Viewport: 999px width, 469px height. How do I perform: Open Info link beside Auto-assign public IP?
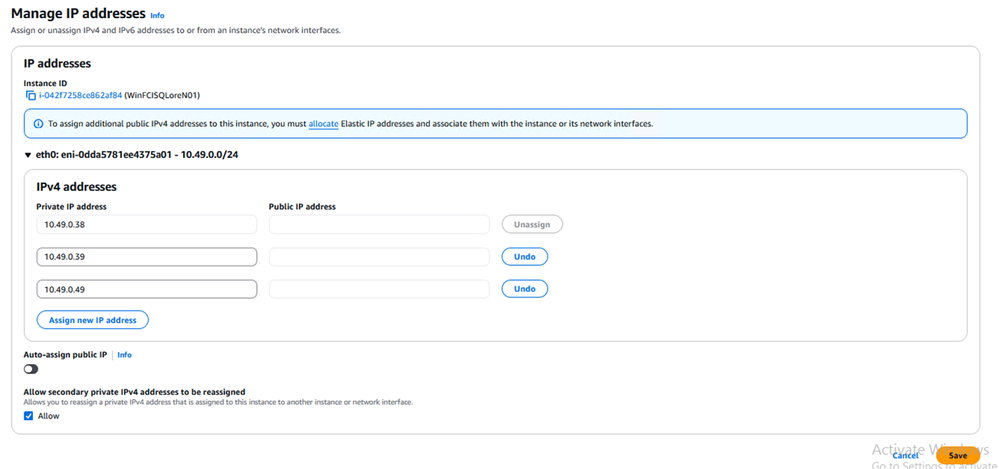(x=124, y=355)
